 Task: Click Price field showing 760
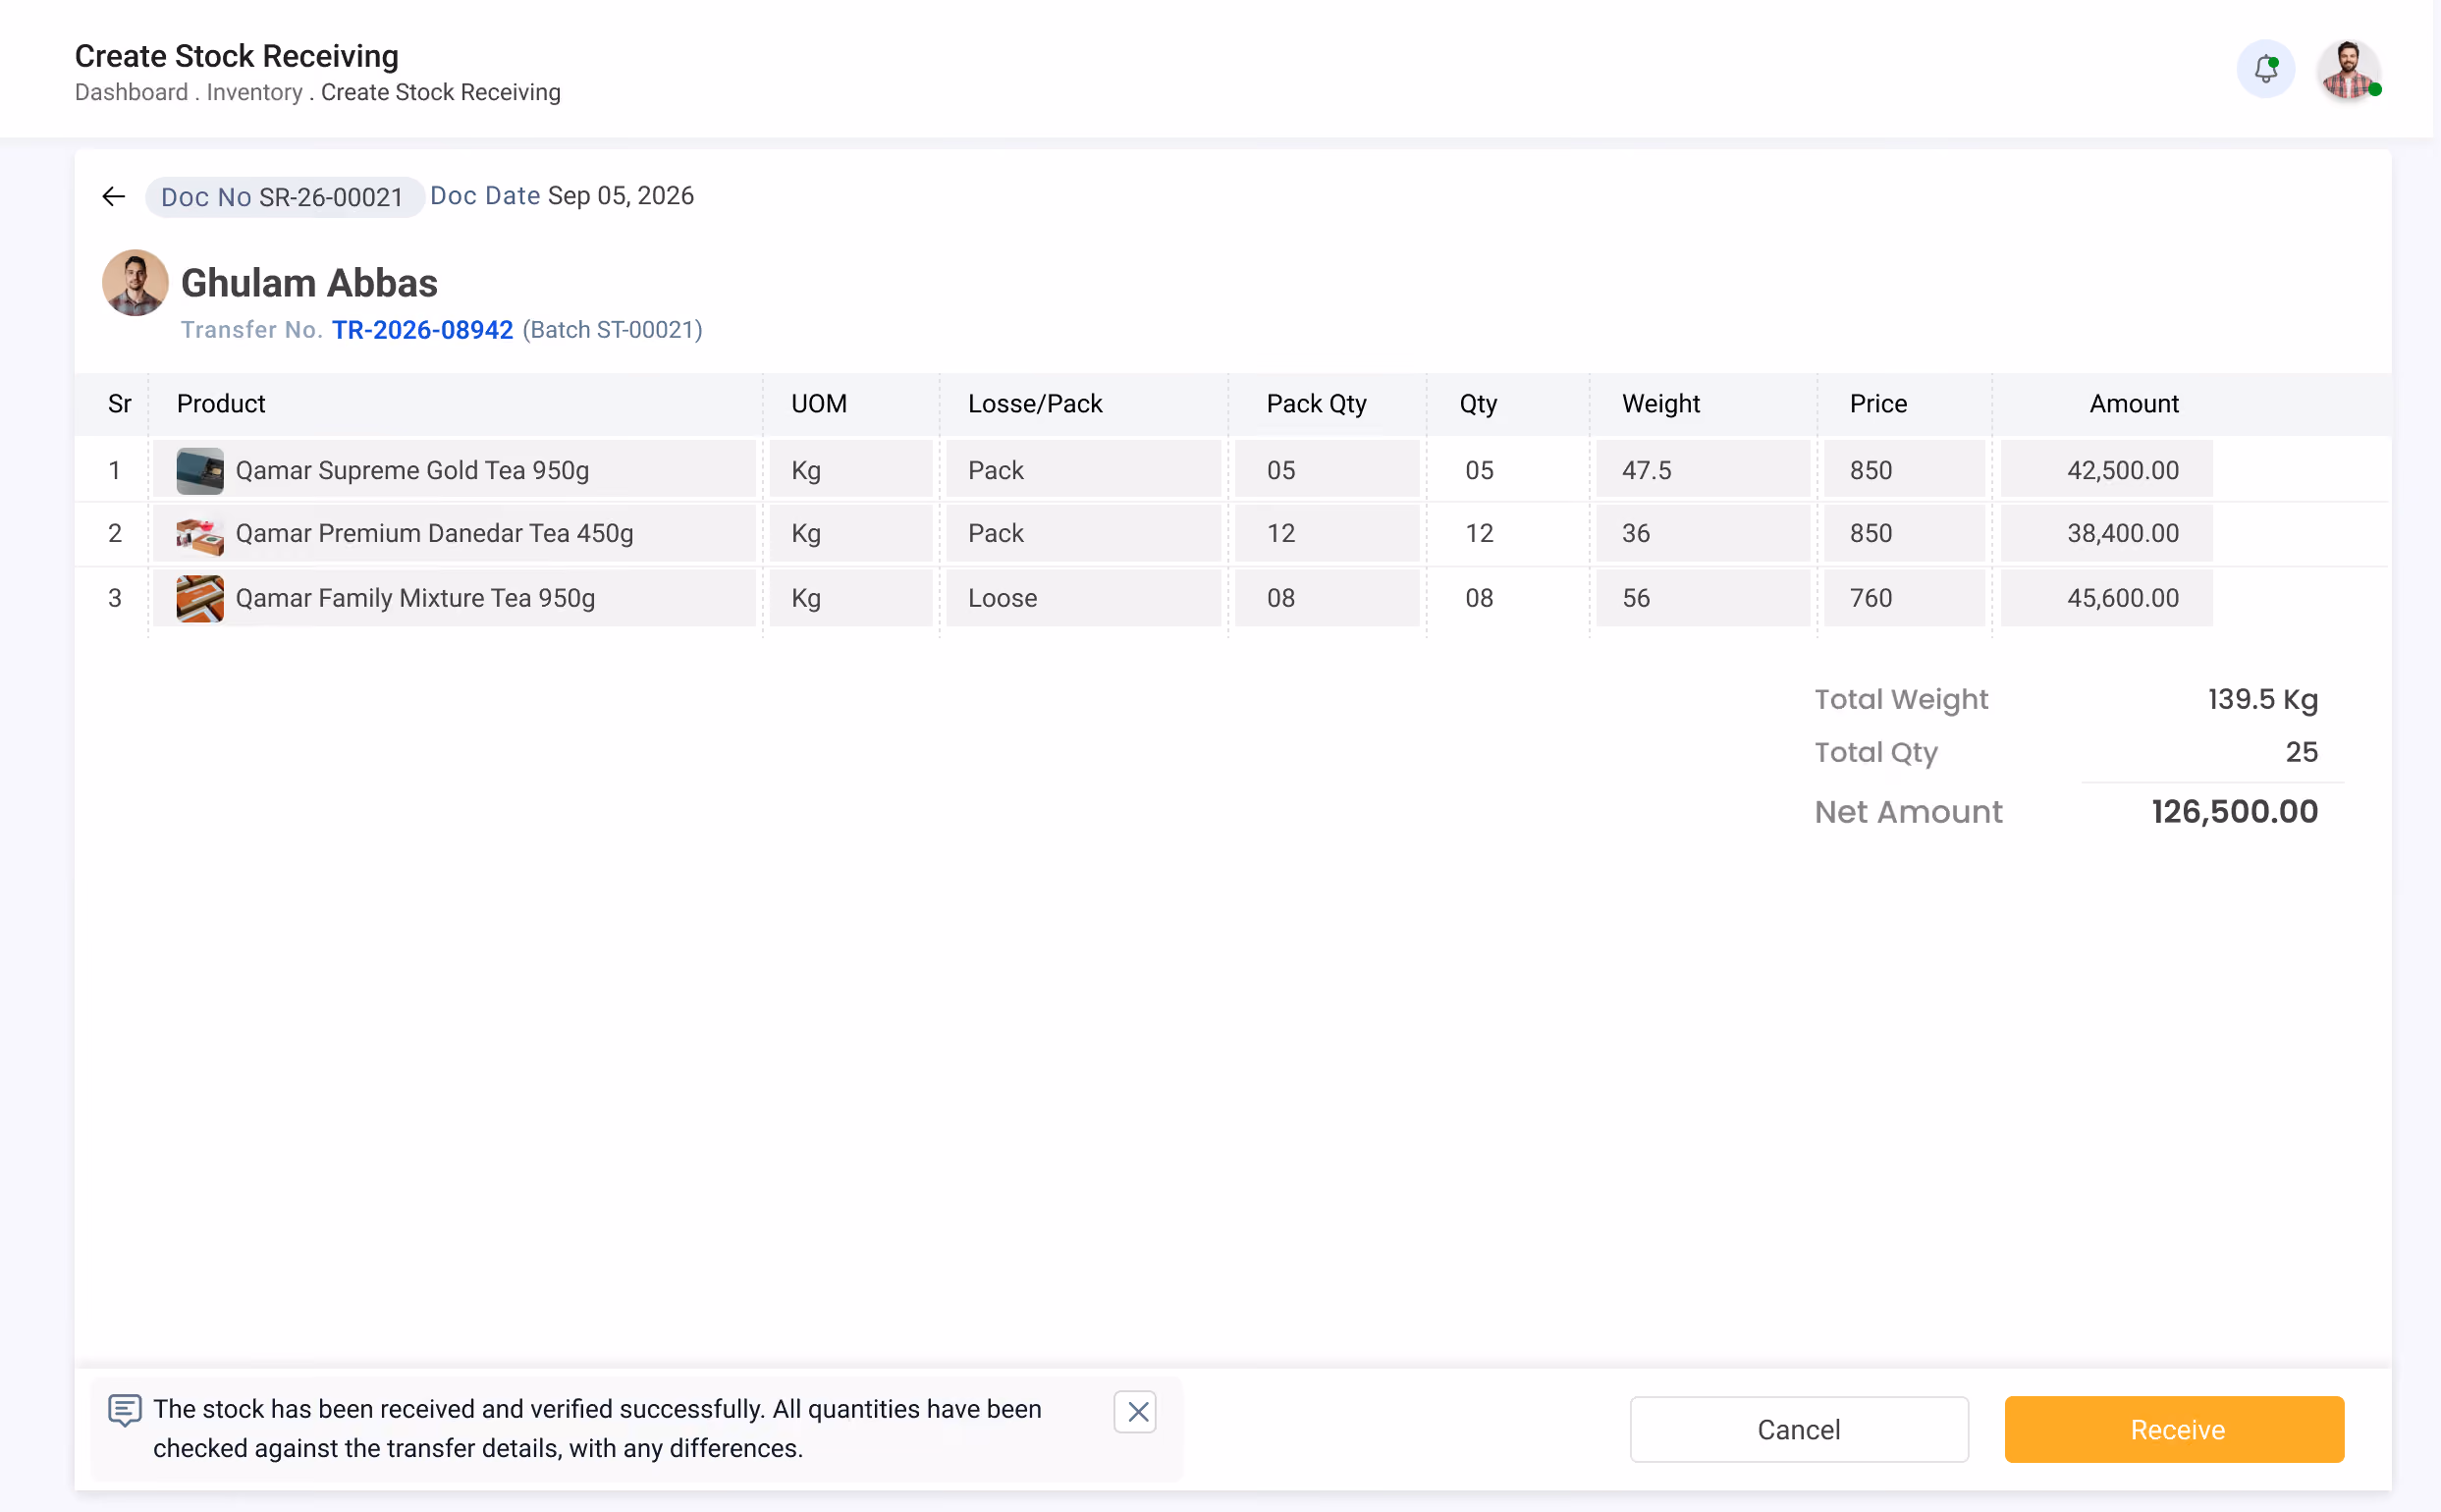point(1904,598)
